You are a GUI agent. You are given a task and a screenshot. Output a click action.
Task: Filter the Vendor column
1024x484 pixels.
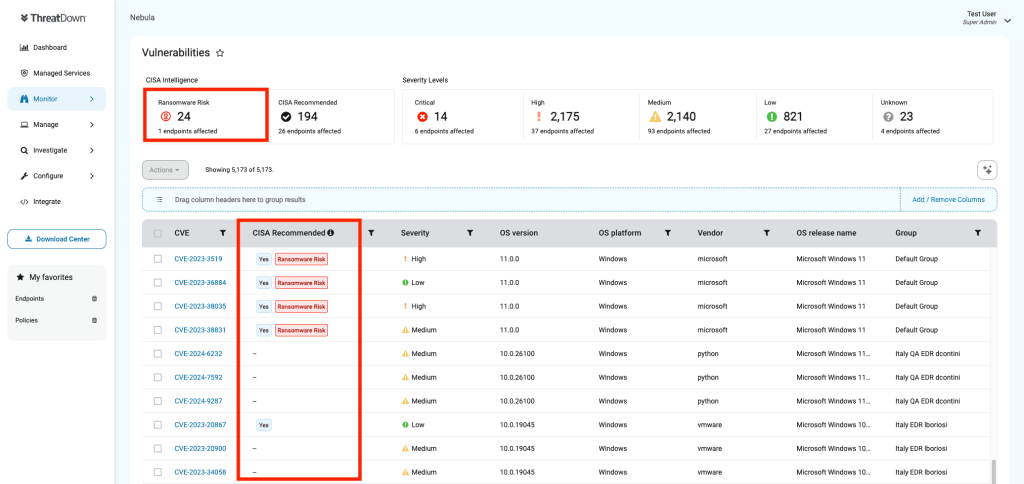coord(767,233)
